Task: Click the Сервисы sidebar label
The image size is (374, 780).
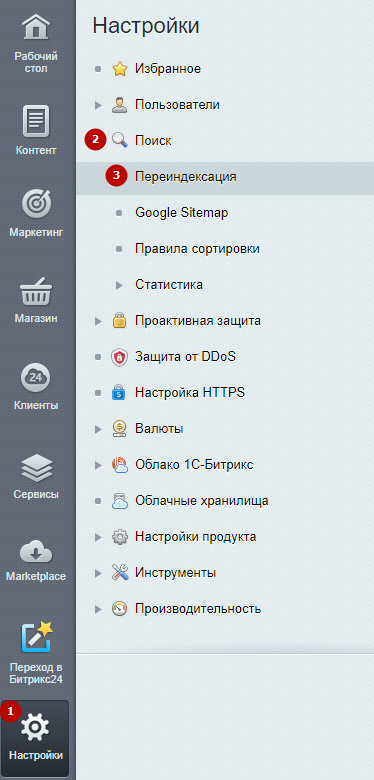Action: (36, 494)
